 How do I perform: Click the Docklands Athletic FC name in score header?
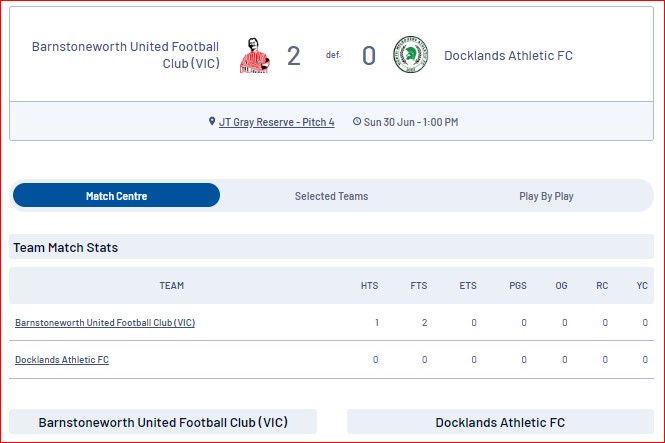coord(509,56)
